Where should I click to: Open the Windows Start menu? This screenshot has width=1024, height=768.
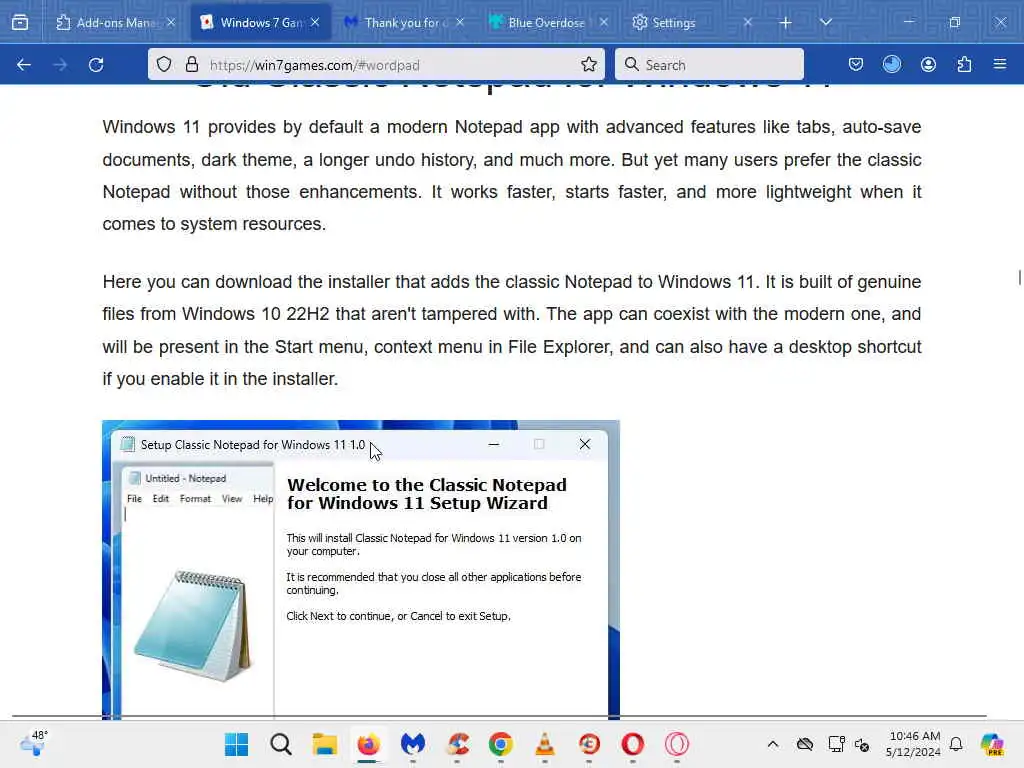click(x=236, y=744)
